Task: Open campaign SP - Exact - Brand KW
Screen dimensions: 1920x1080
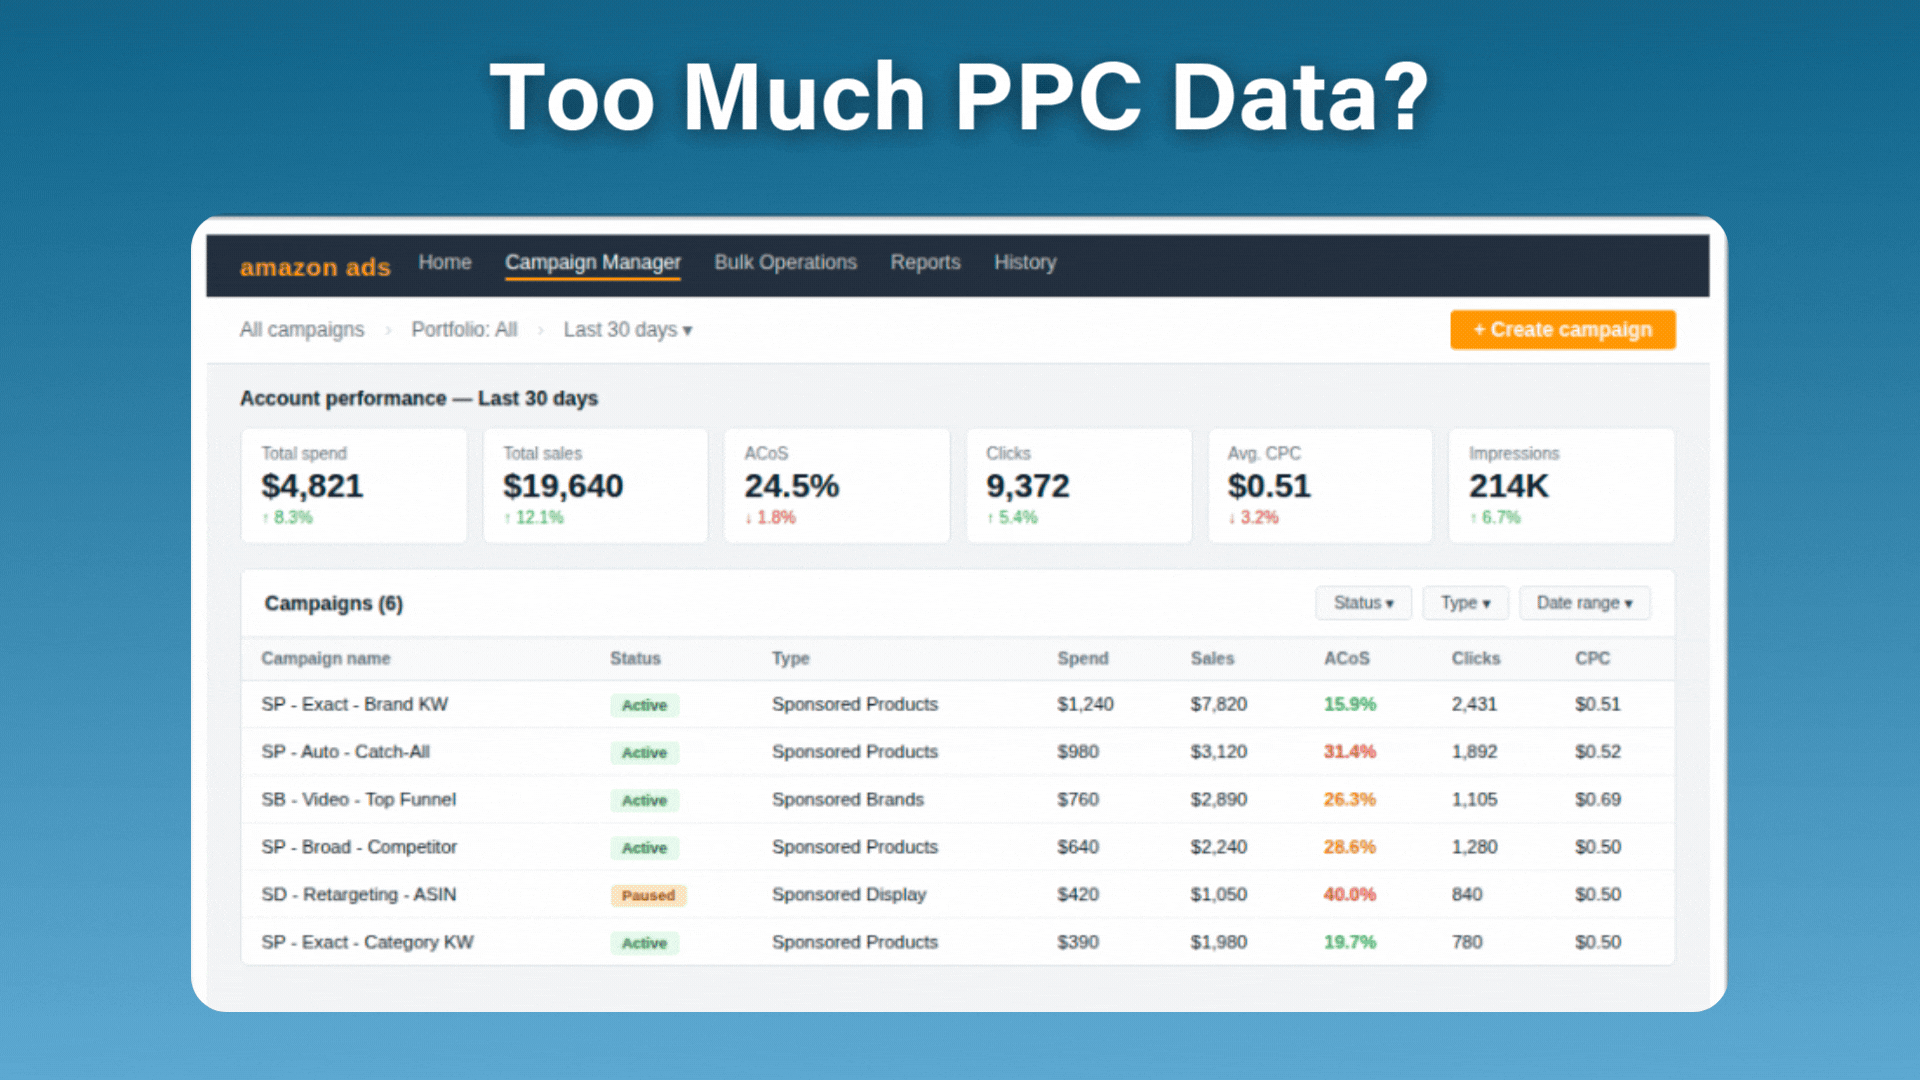Action: click(355, 704)
